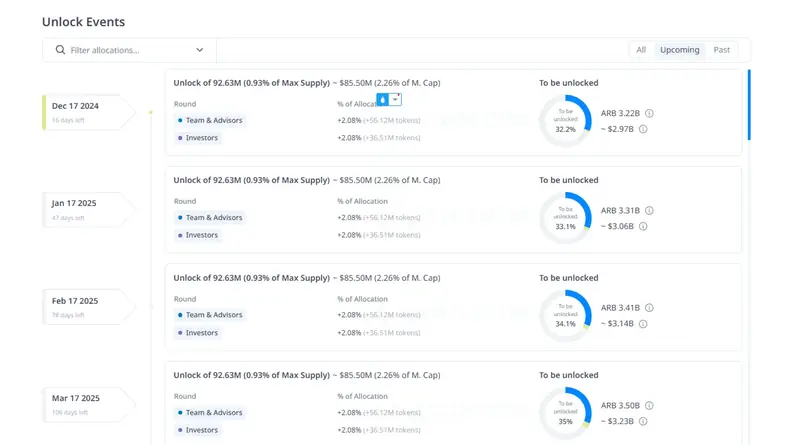Viewport: 800px width, 445px height.
Task: Click the 35% to-be-unlocked donut chart
Action: 565,413
